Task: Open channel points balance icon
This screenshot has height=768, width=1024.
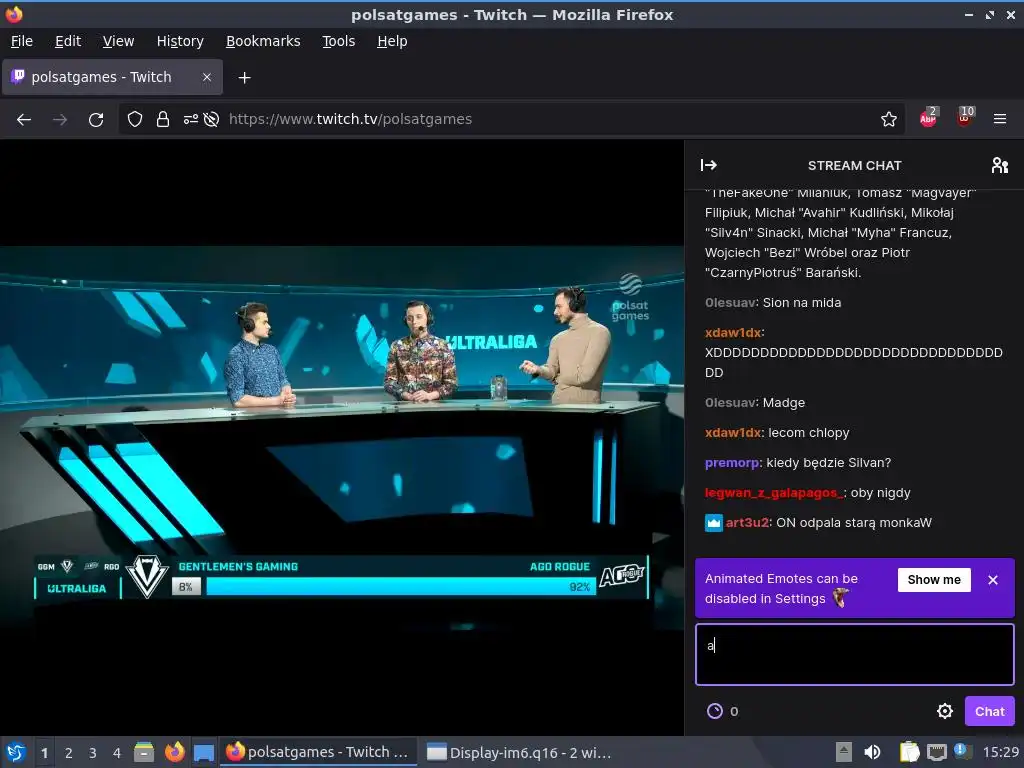Action: 715,711
